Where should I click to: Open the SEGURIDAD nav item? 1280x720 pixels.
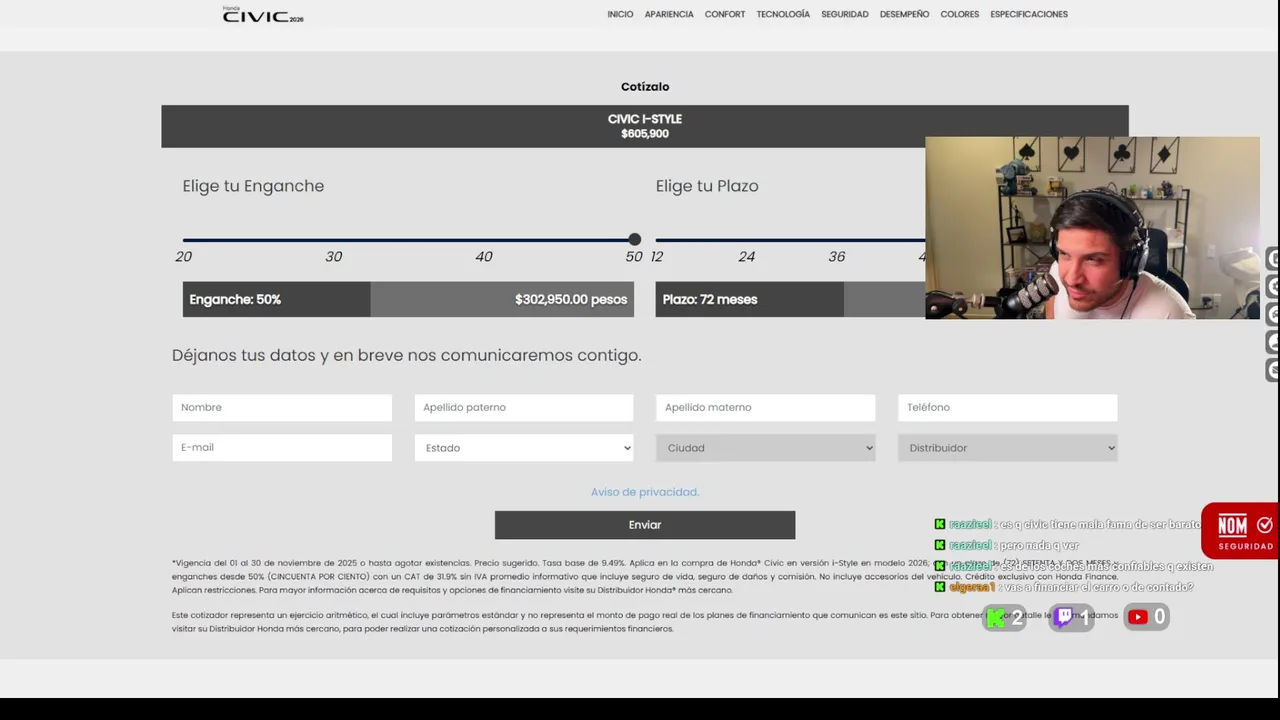pos(845,14)
